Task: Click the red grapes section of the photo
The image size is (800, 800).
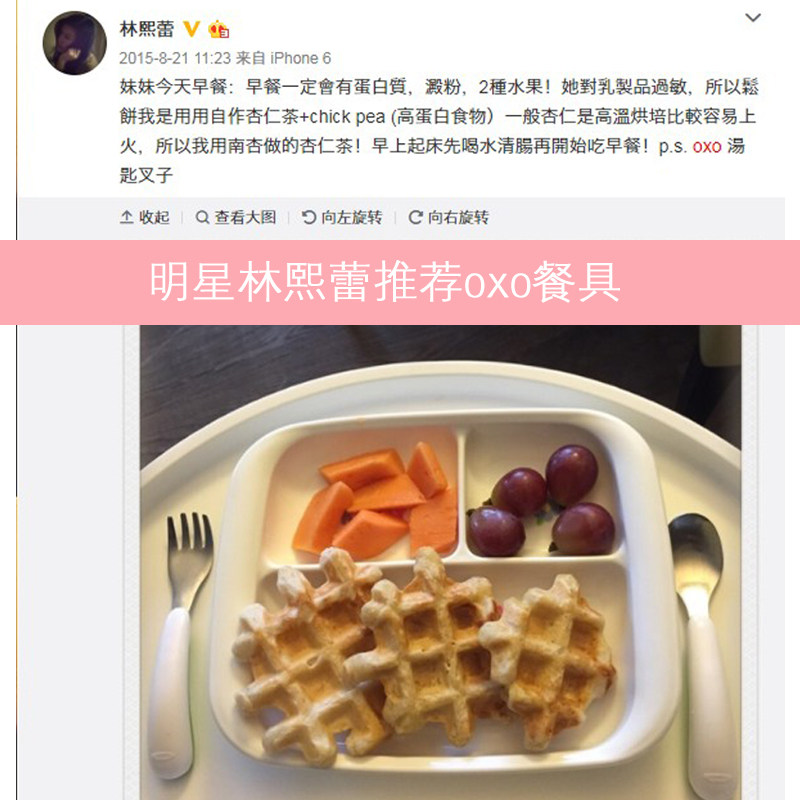Action: (542, 501)
